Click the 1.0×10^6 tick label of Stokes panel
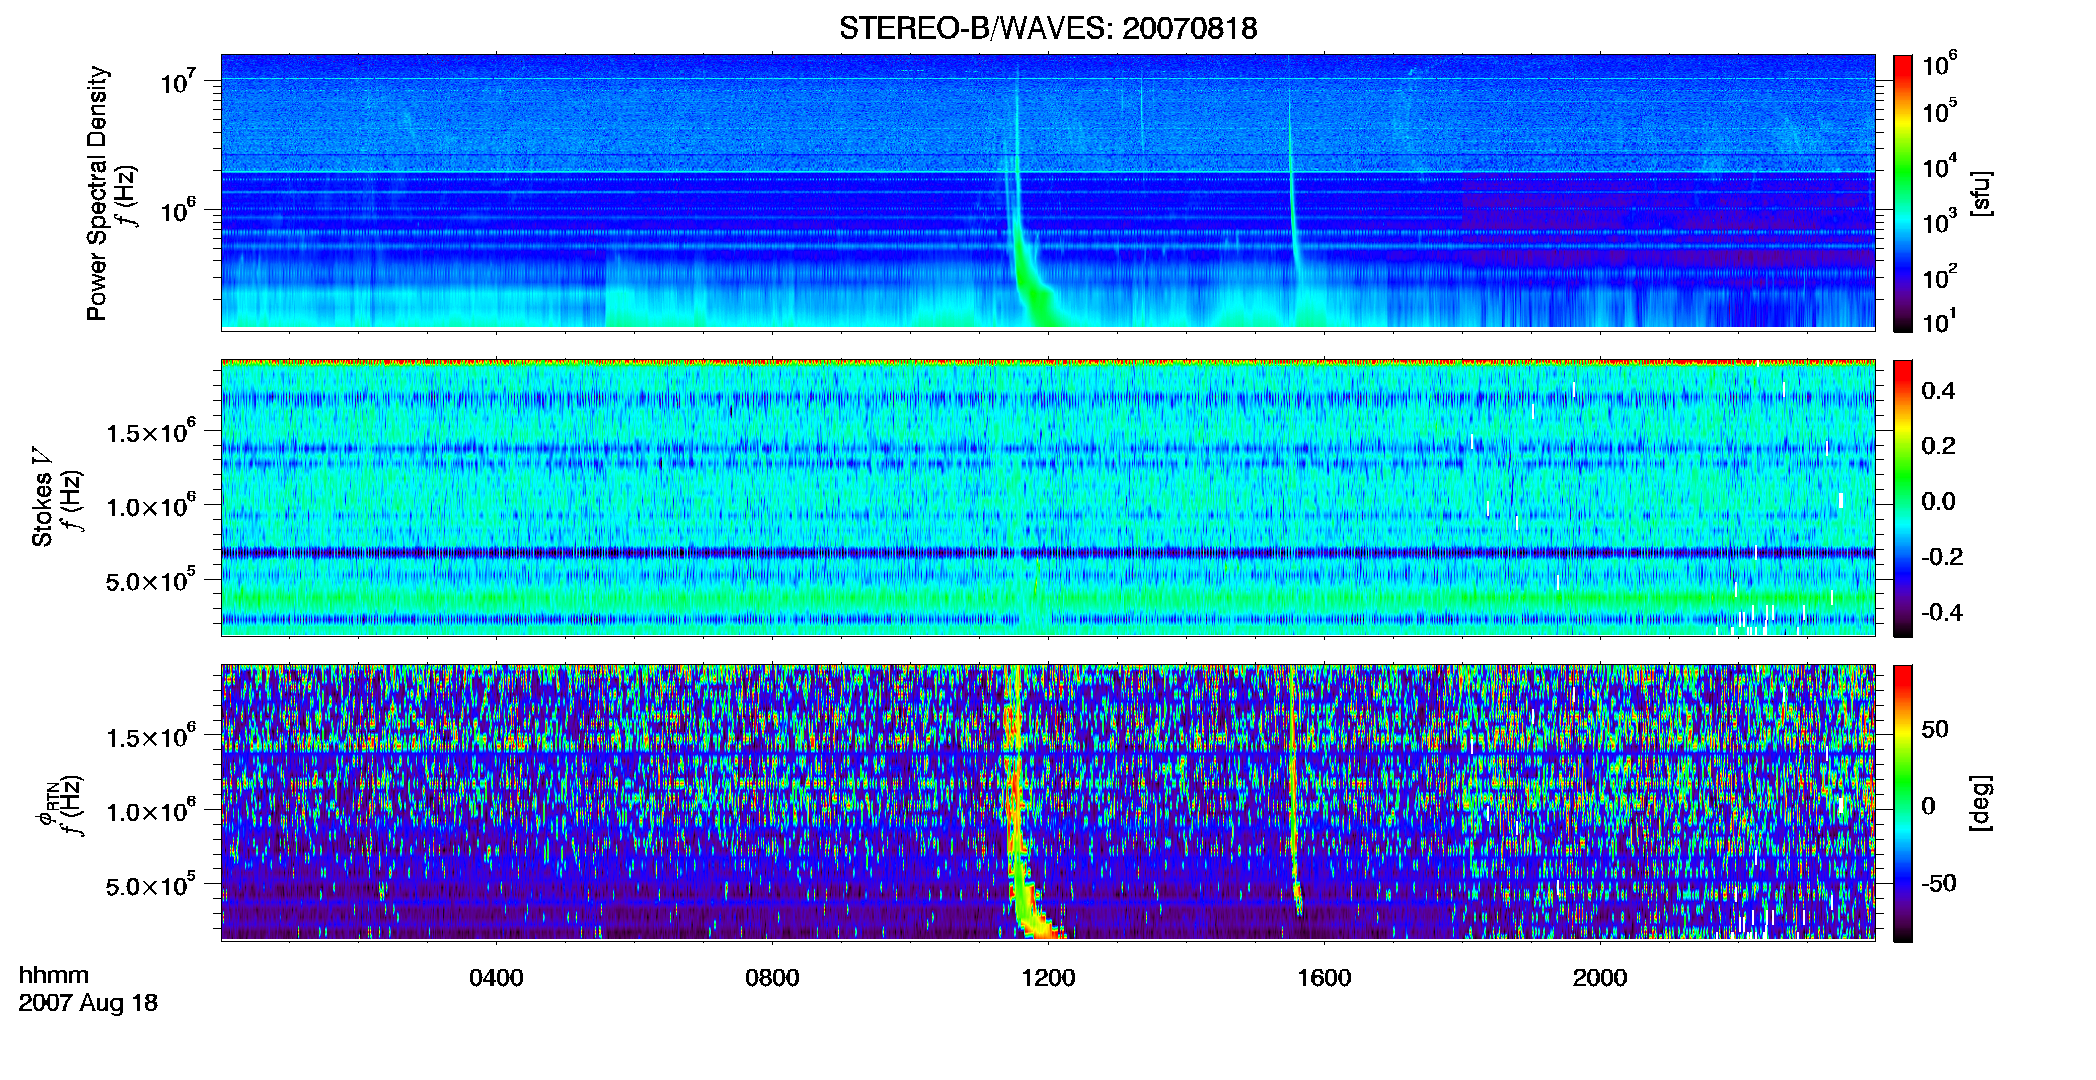Image resolution: width=2096 pixels, height=1080 pixels. 150,506
